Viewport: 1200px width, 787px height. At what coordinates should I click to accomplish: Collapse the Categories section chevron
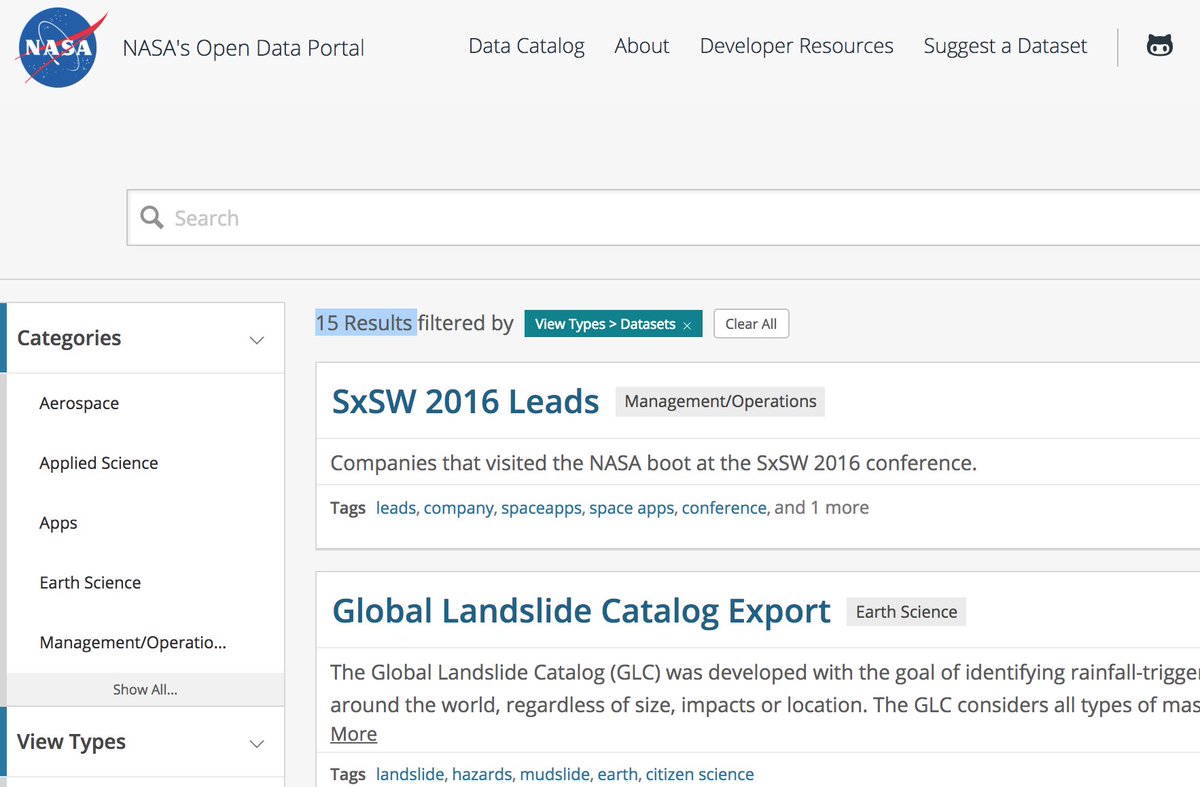coord(257,340)
